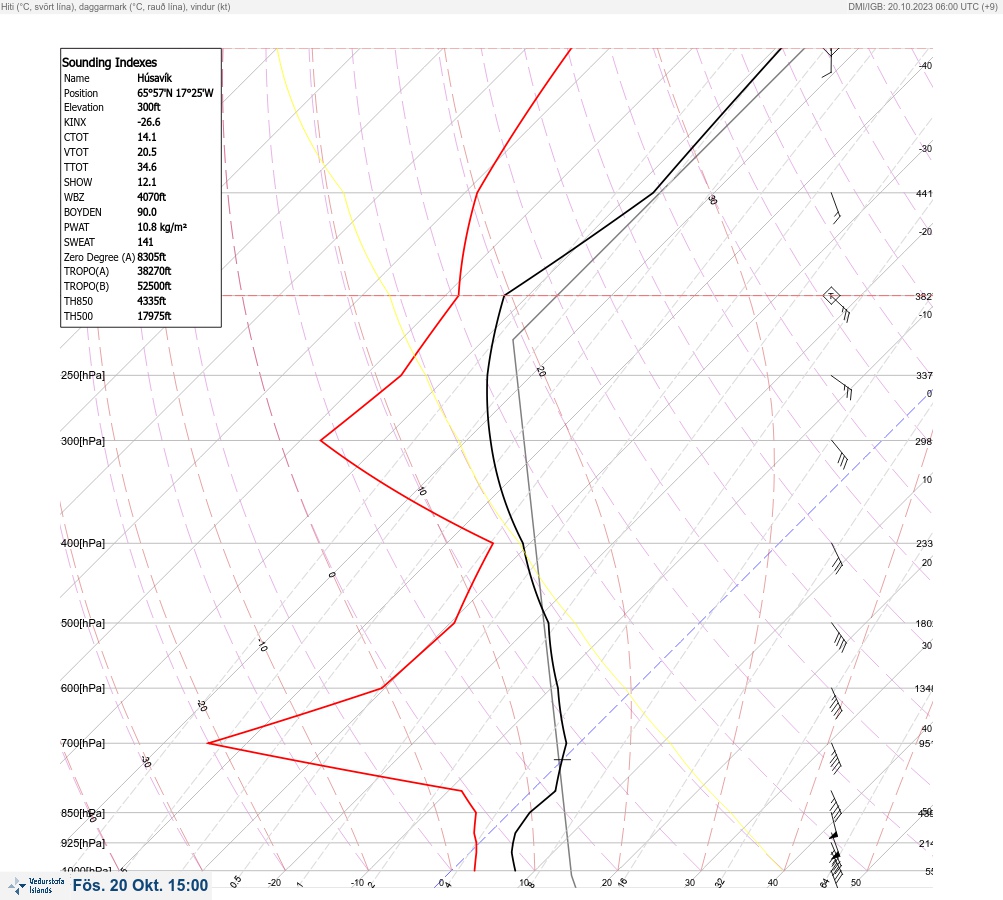Click the BOYDEN value '90.0'
Viewport: 1003px width, 900px height.
[x=146, y=212]
